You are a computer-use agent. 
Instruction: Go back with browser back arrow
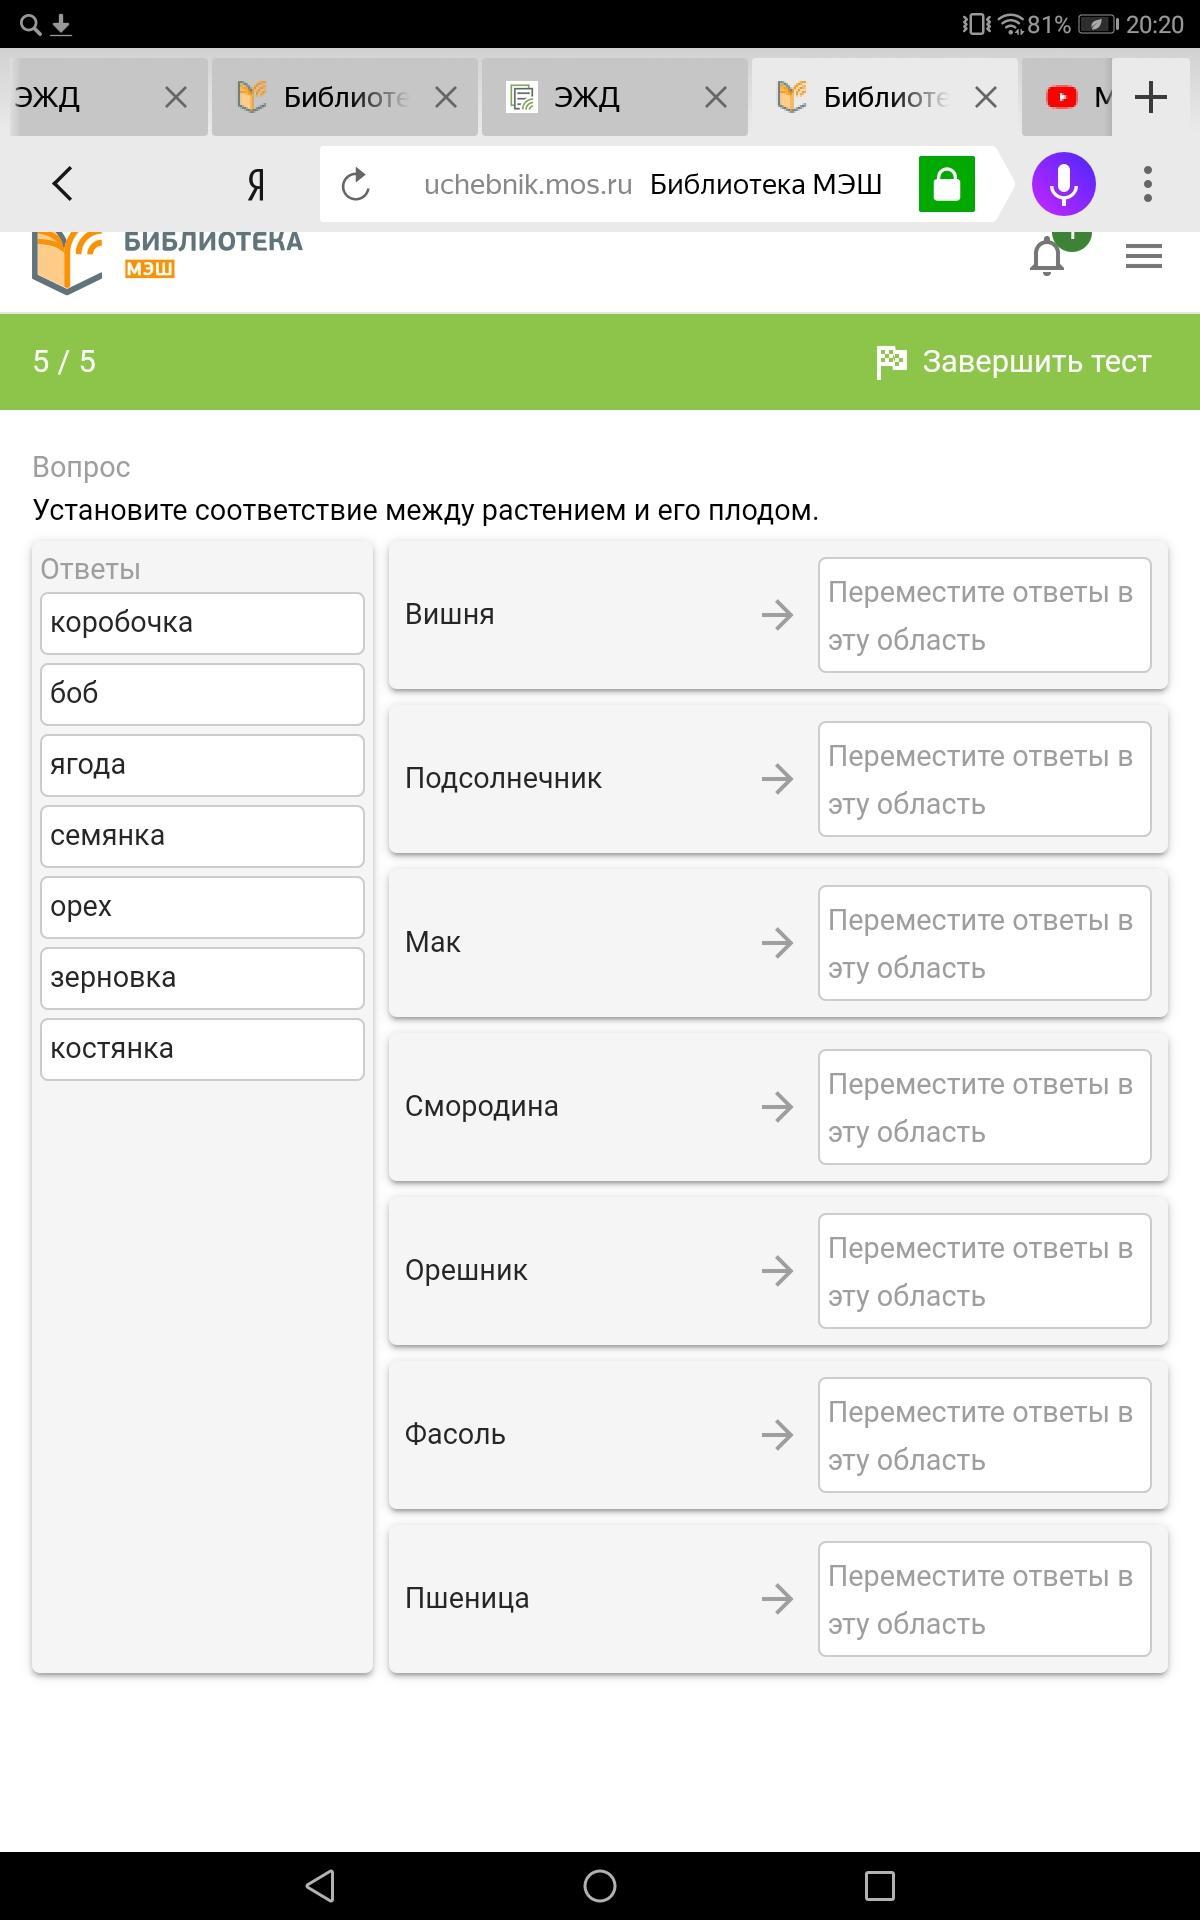63,184
